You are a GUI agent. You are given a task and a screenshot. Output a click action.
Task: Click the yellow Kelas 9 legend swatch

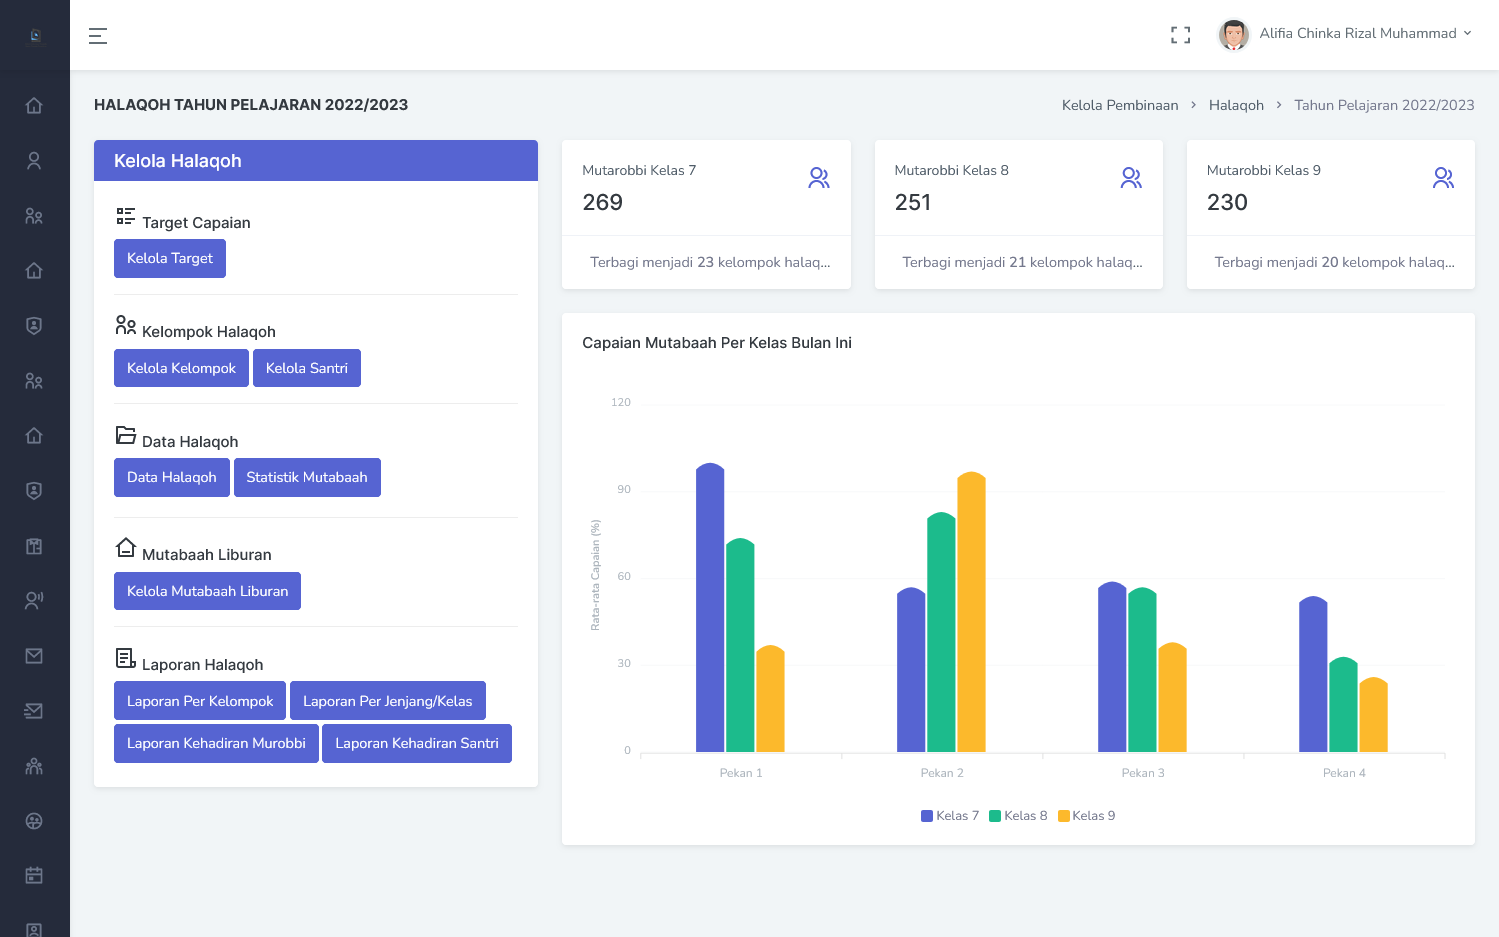1064,816
